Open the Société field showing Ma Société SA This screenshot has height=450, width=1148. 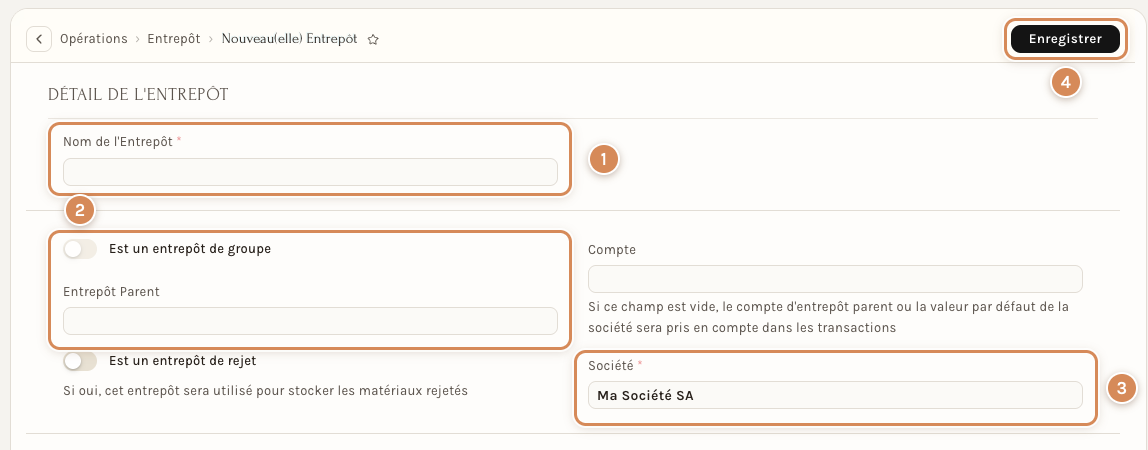pyautogui.click(x=835, y=395)
